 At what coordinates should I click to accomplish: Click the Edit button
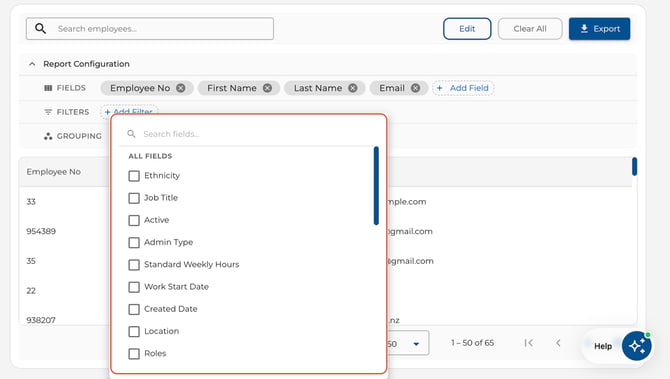467,29
